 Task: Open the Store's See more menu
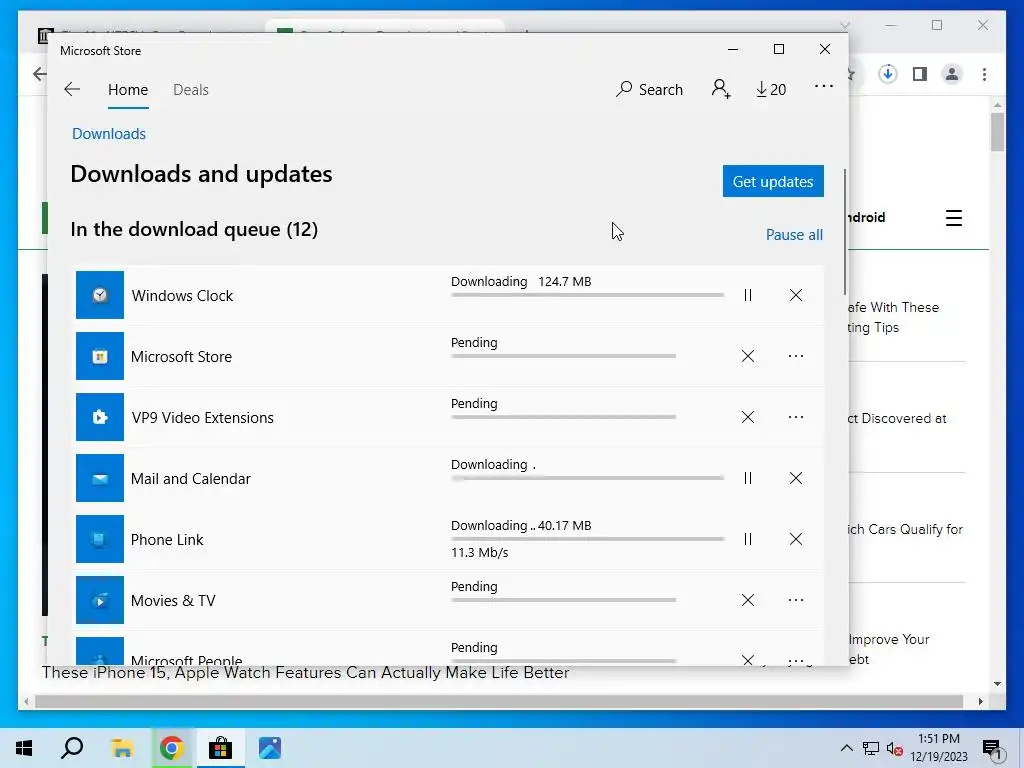824,86
